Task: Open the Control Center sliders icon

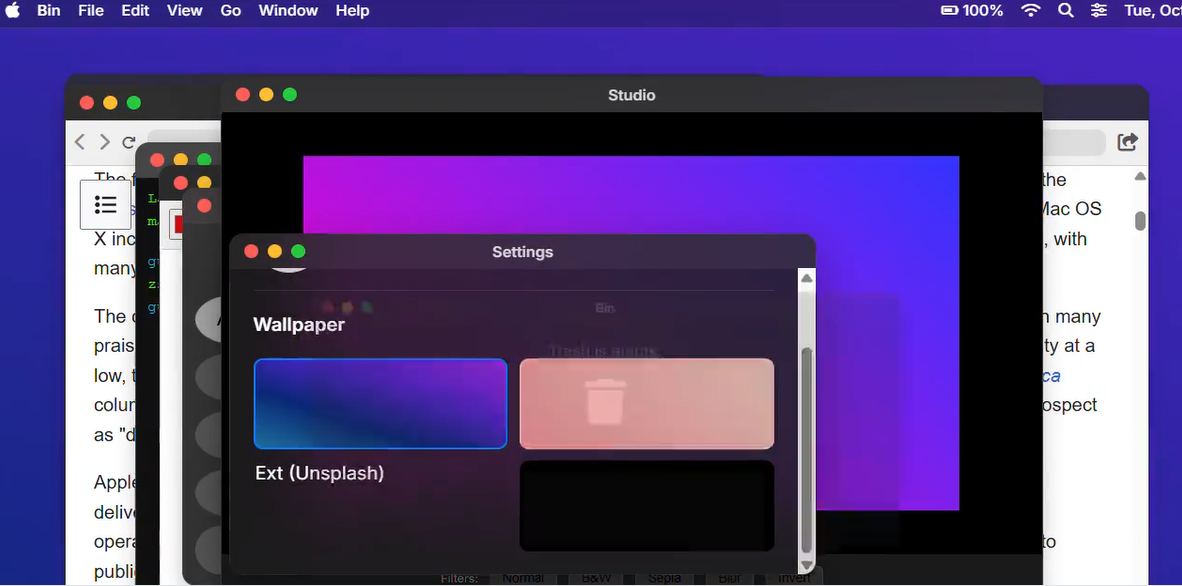Action: 1099,11
